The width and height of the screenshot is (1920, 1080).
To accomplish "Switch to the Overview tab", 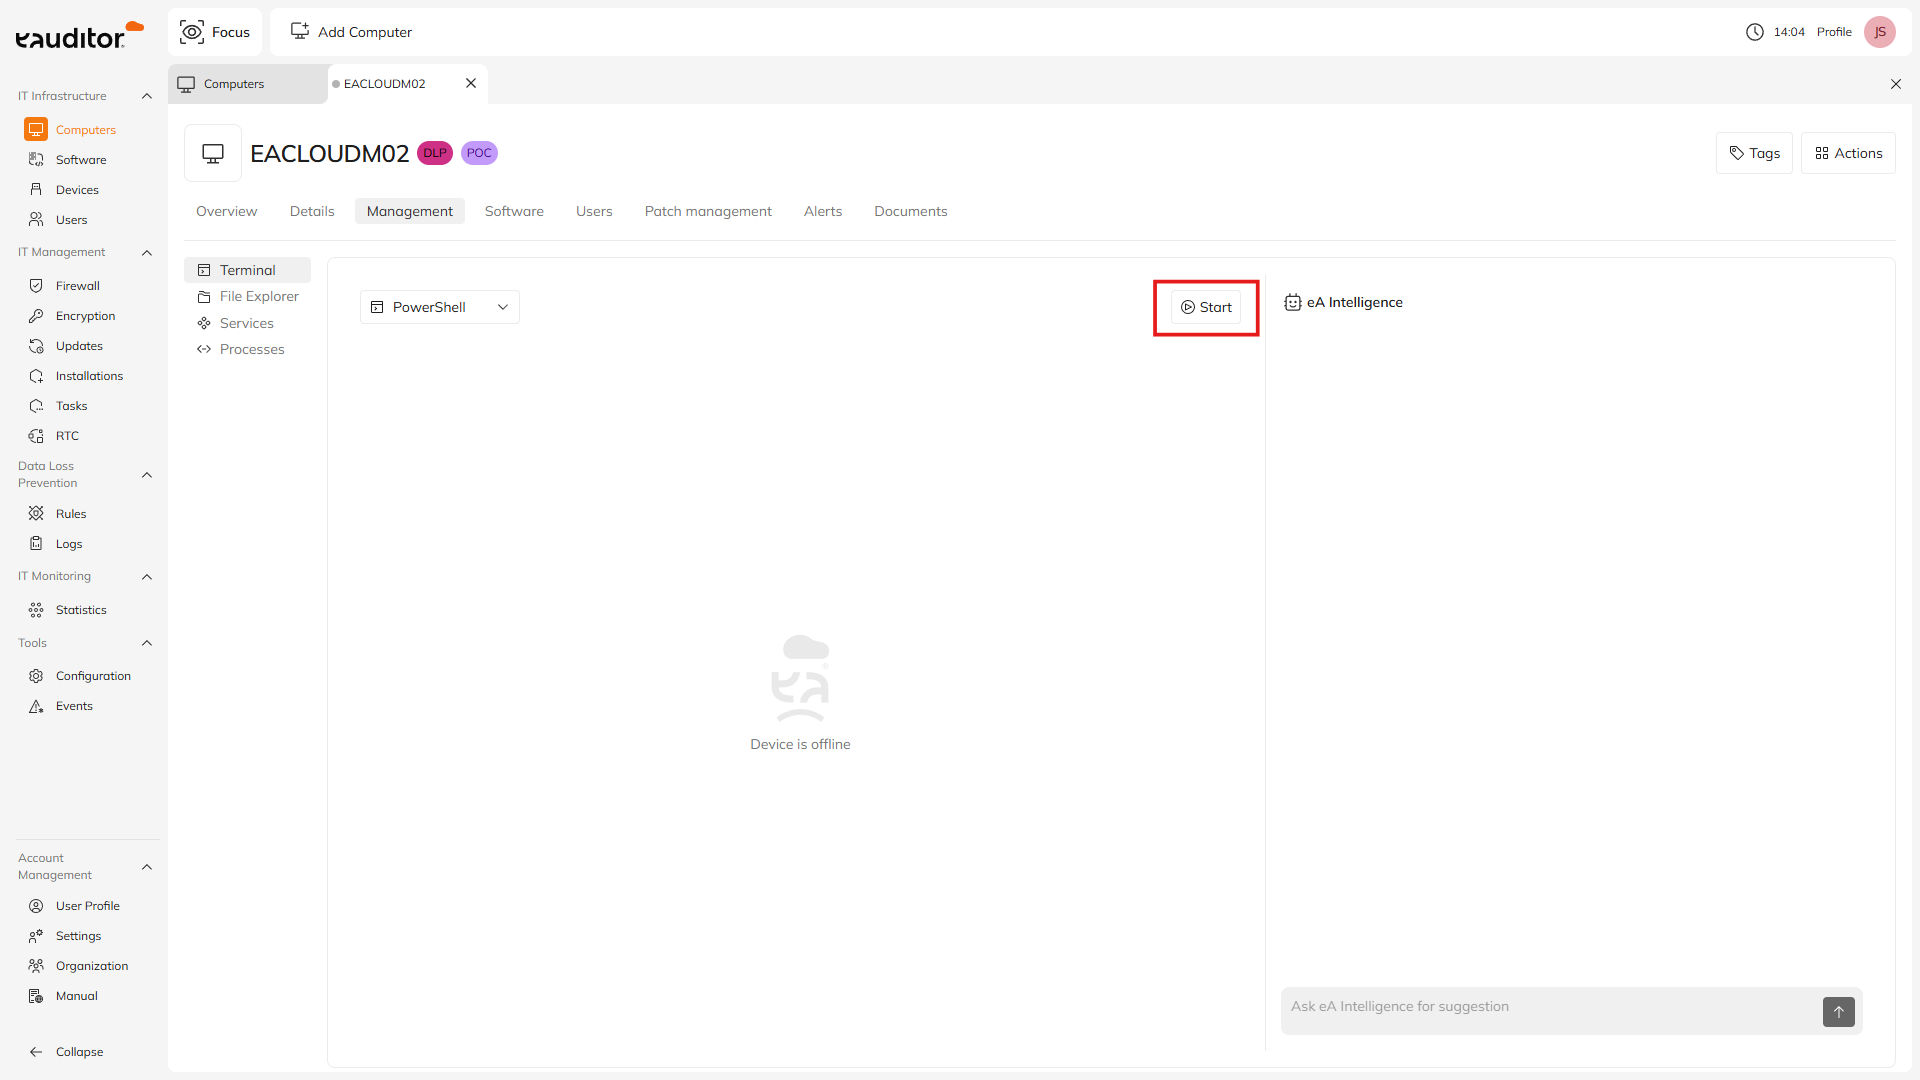I will [x=226, y=211].
